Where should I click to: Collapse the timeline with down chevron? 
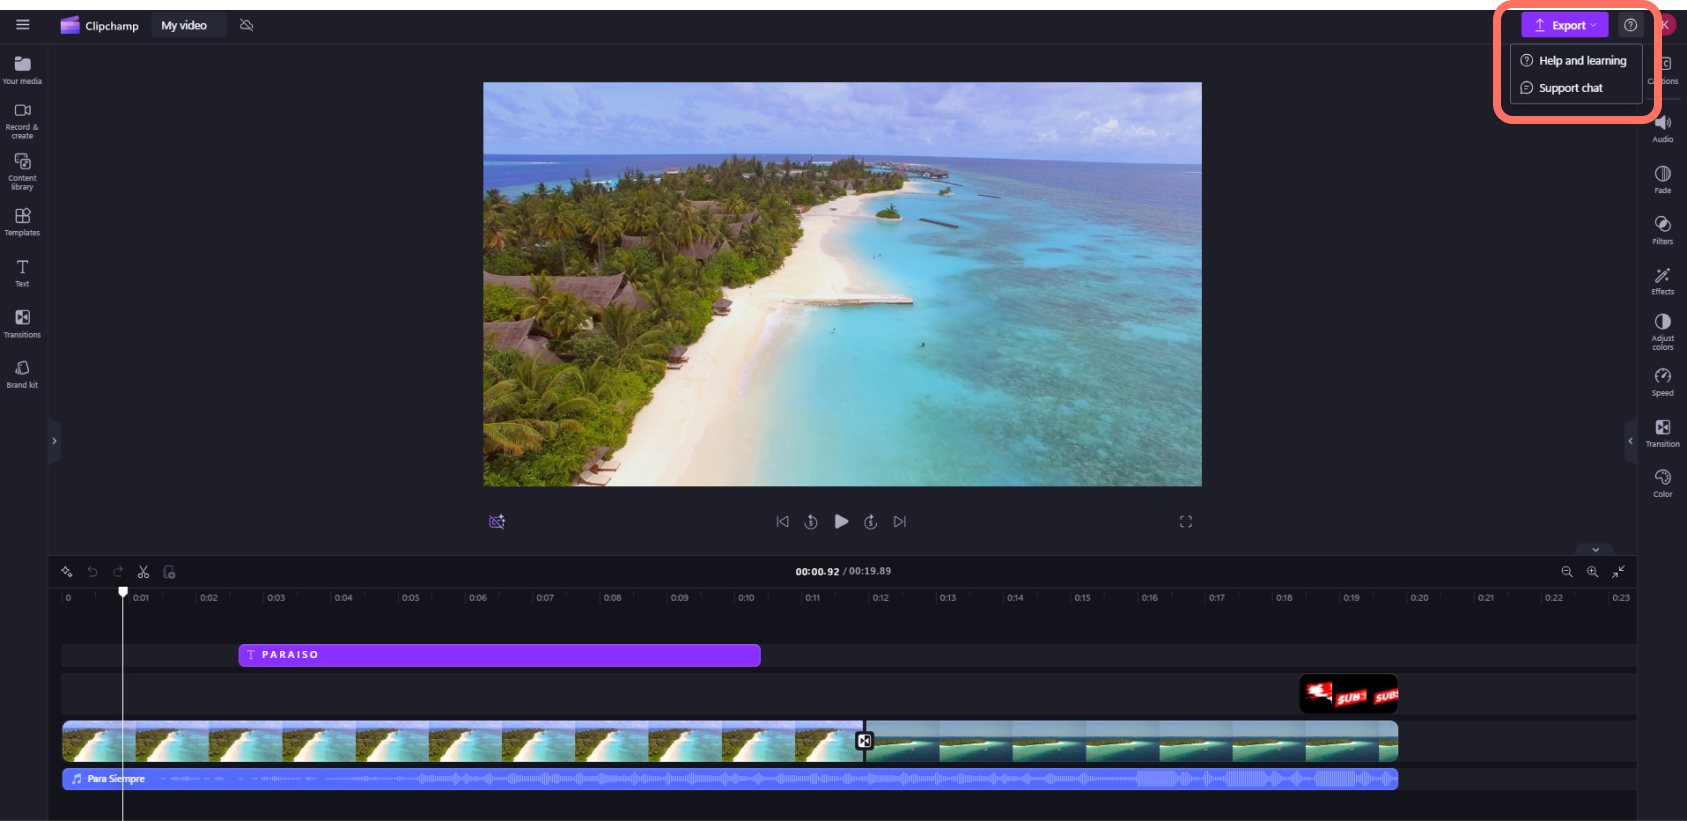[x=1595, y=549]
